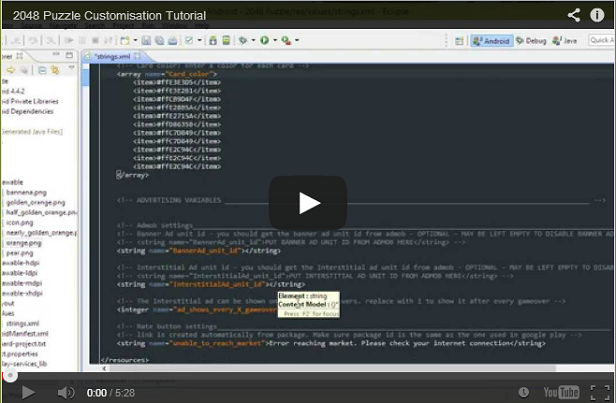Add to Watch Later with the clock icon

(x=523, y=392)
